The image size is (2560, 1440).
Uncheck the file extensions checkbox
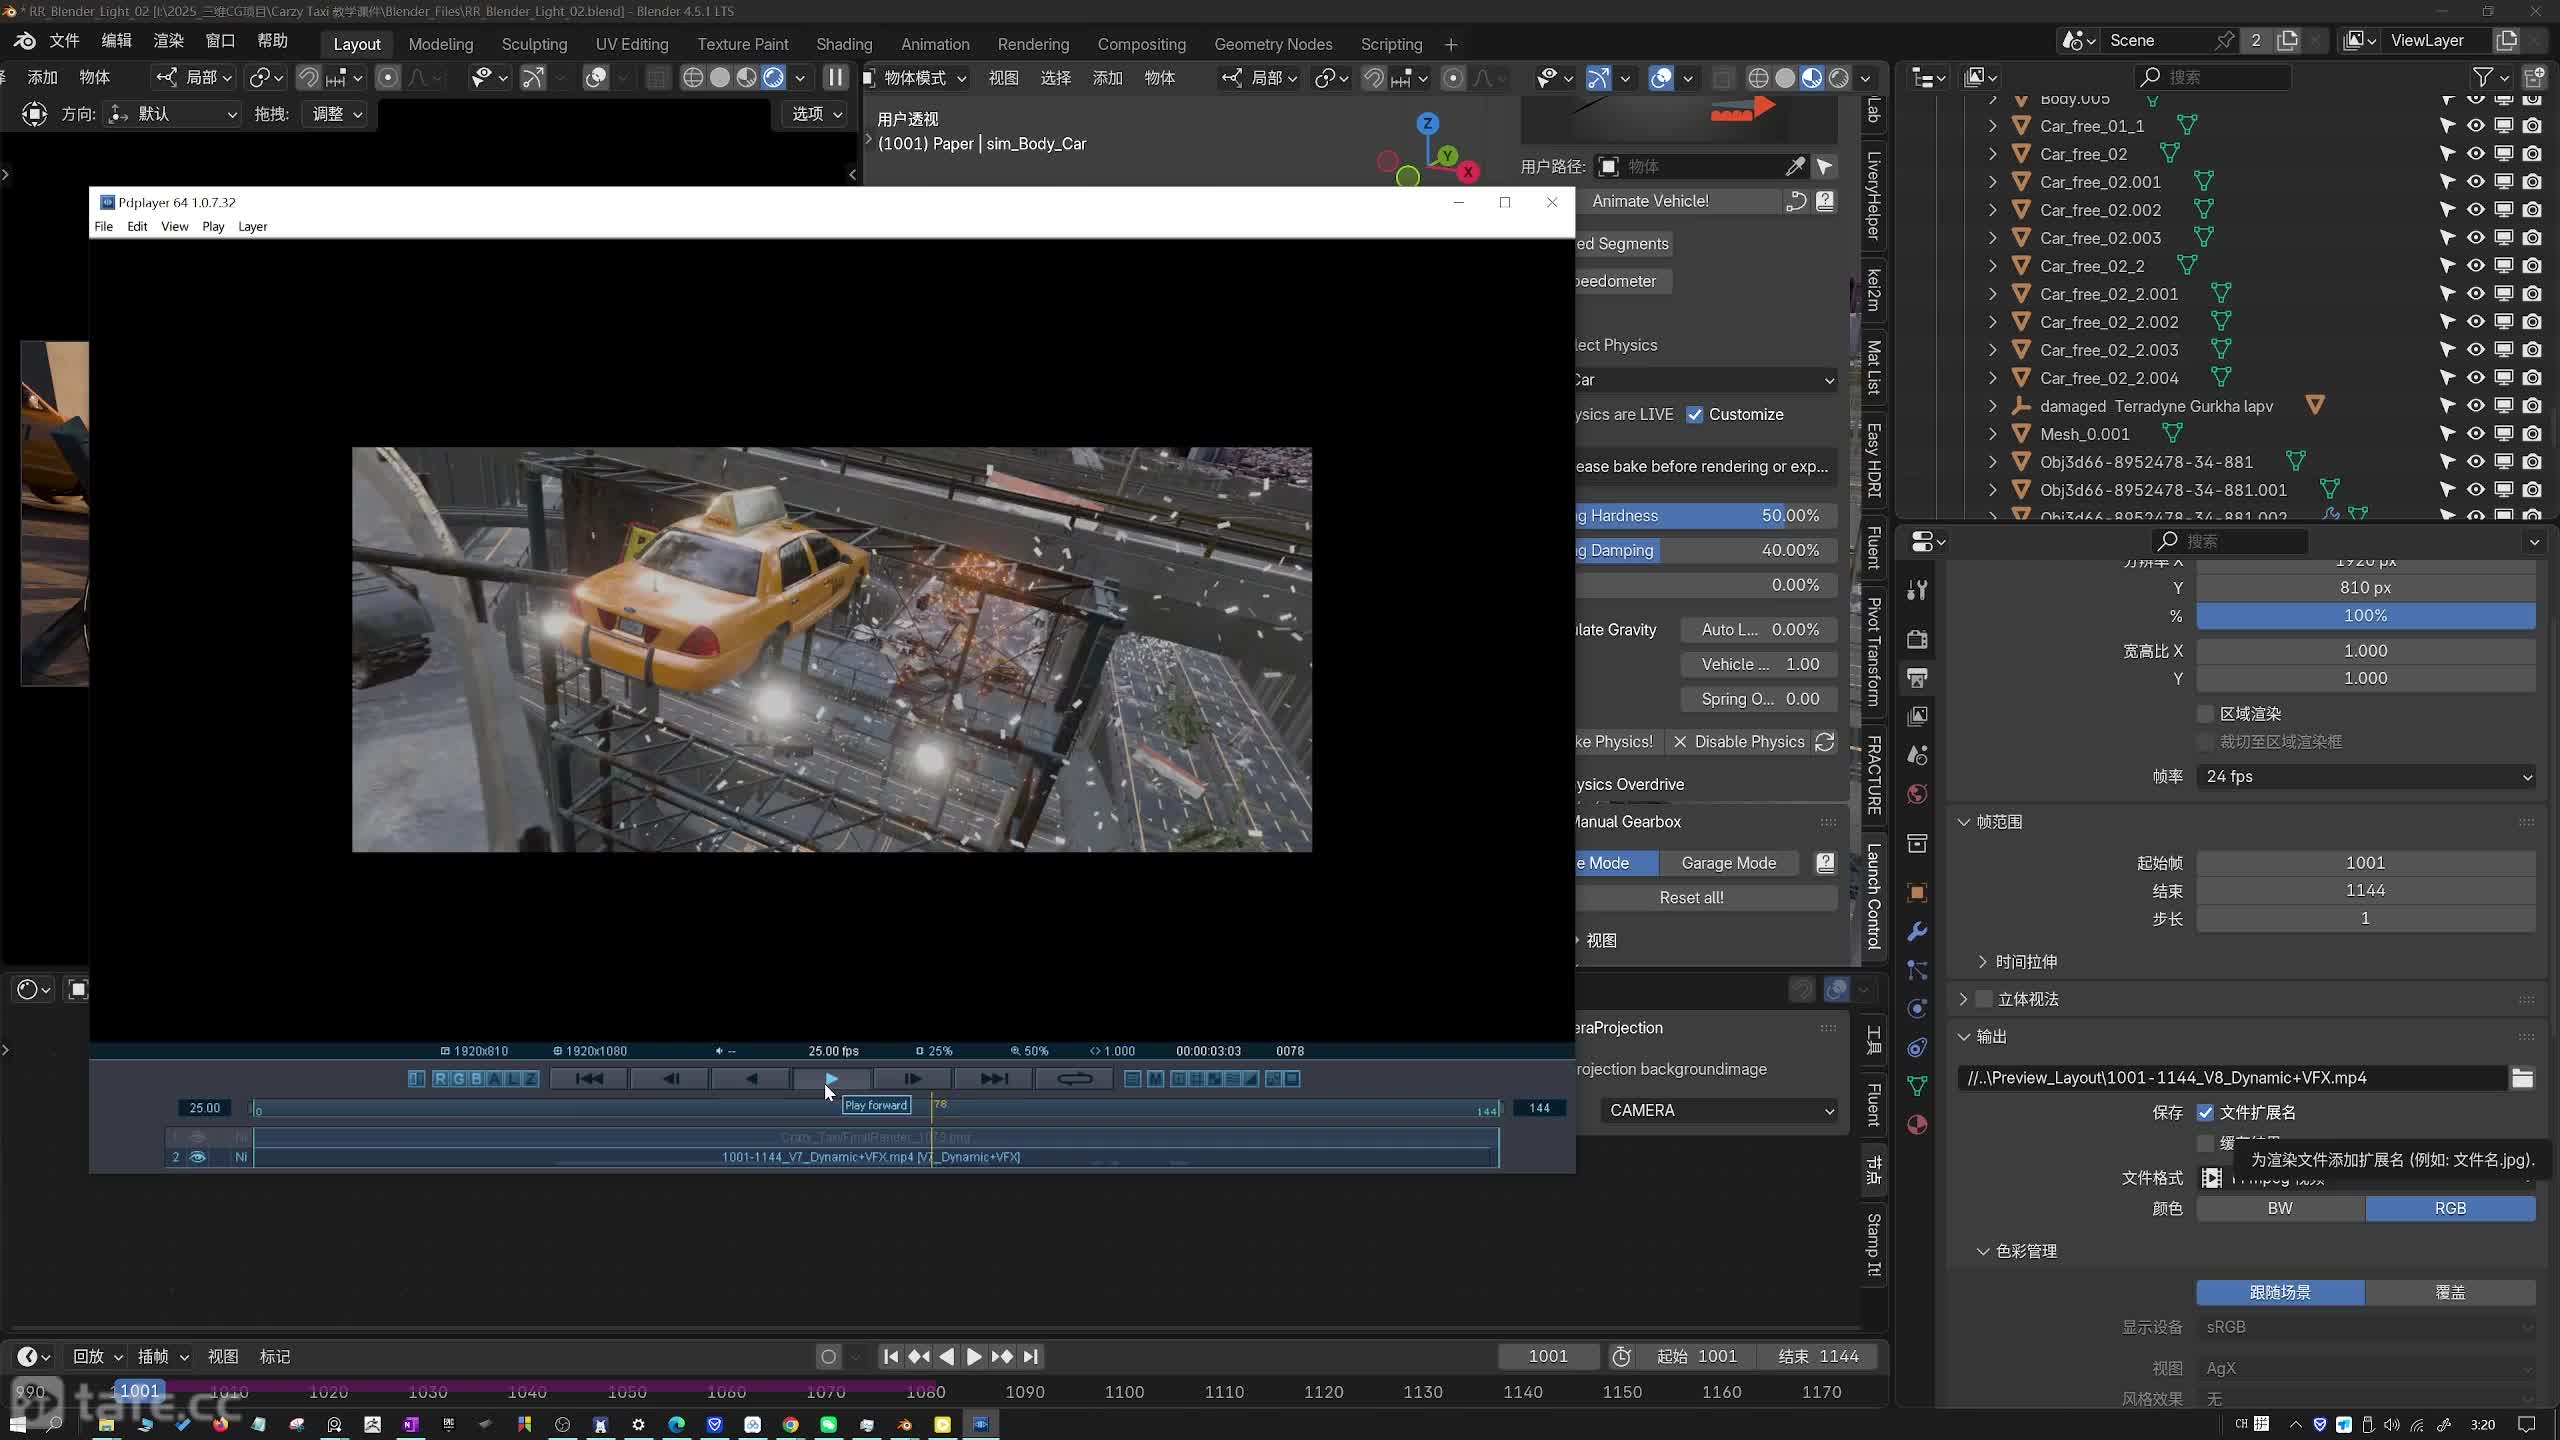2205,1113
